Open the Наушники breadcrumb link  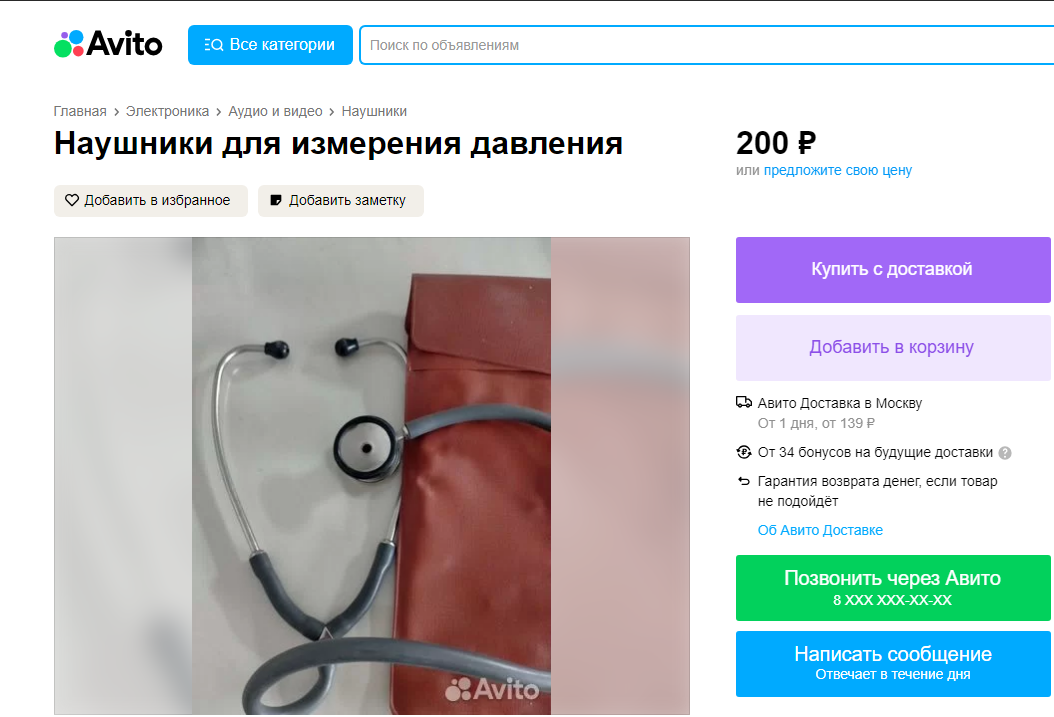click(374, 112)
